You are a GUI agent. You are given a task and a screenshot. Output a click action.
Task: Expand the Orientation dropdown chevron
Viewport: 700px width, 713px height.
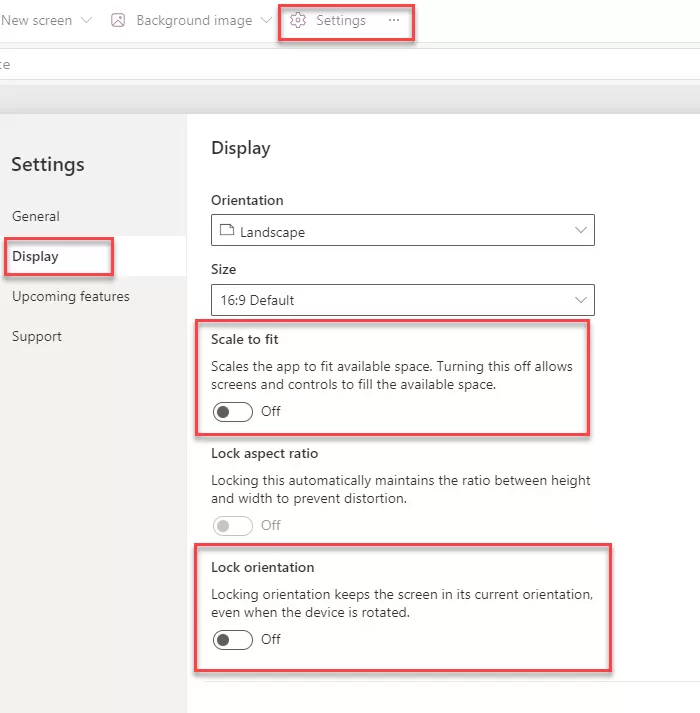pos(580,231)
